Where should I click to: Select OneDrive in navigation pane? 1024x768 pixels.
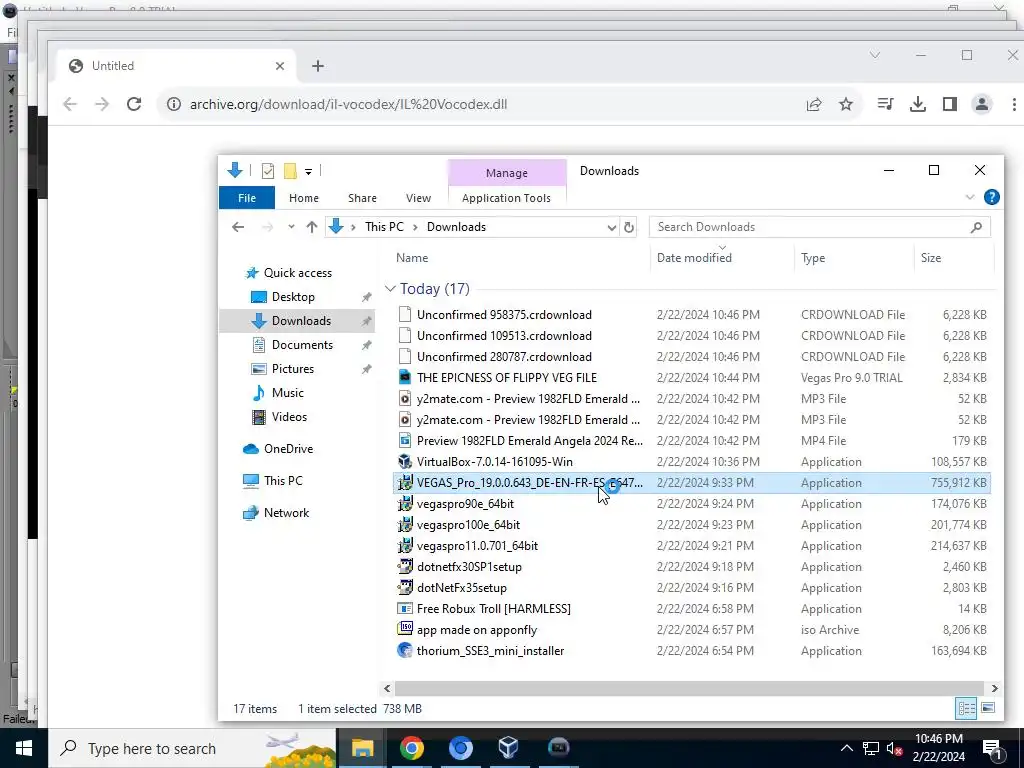(x=288, y=449)
